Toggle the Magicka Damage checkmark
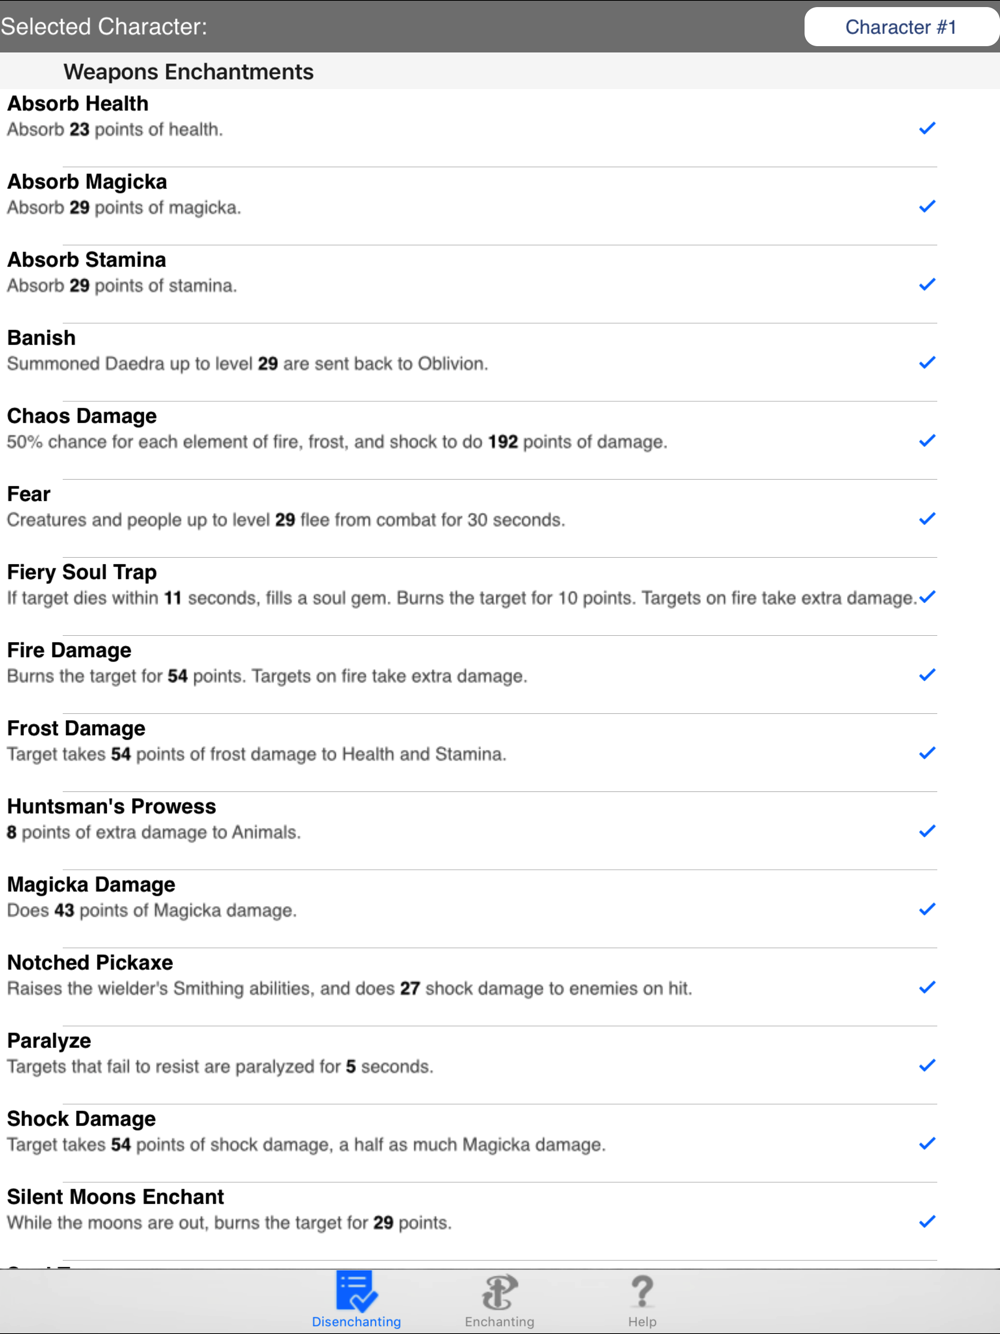 point(927,909)
